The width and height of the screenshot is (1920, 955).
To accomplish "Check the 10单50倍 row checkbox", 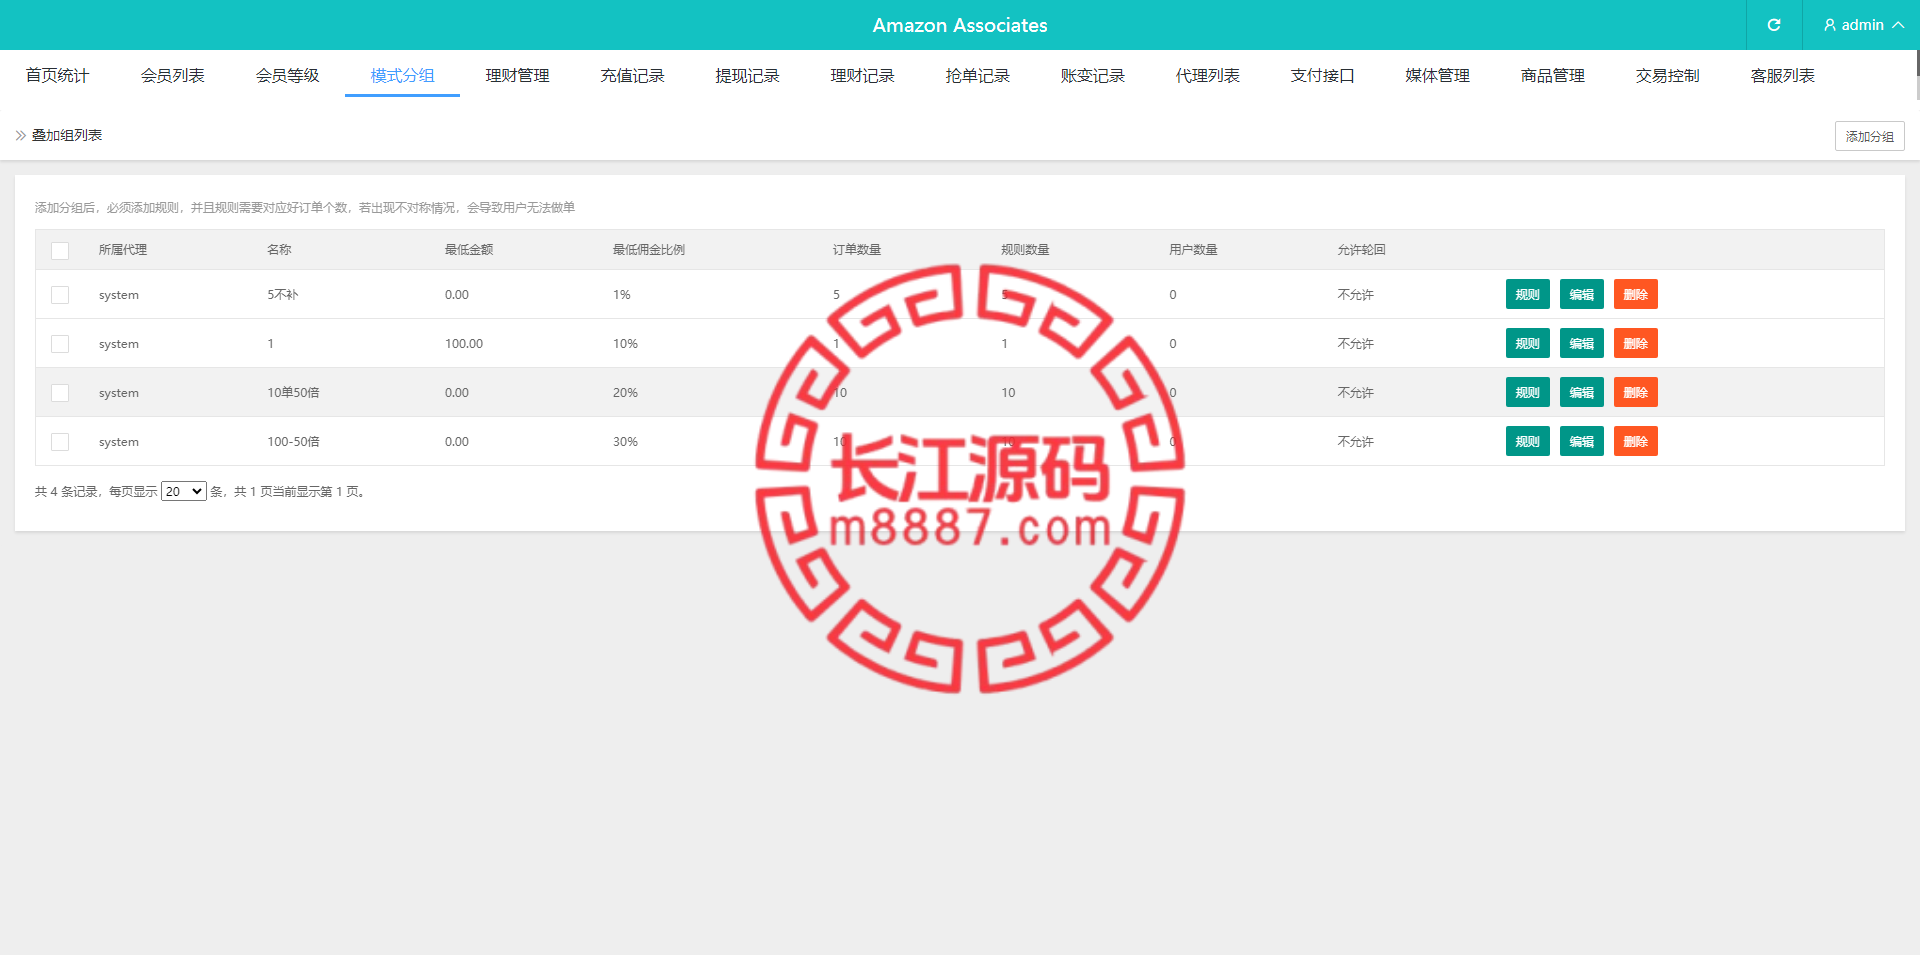I will [x=60, y=393].
